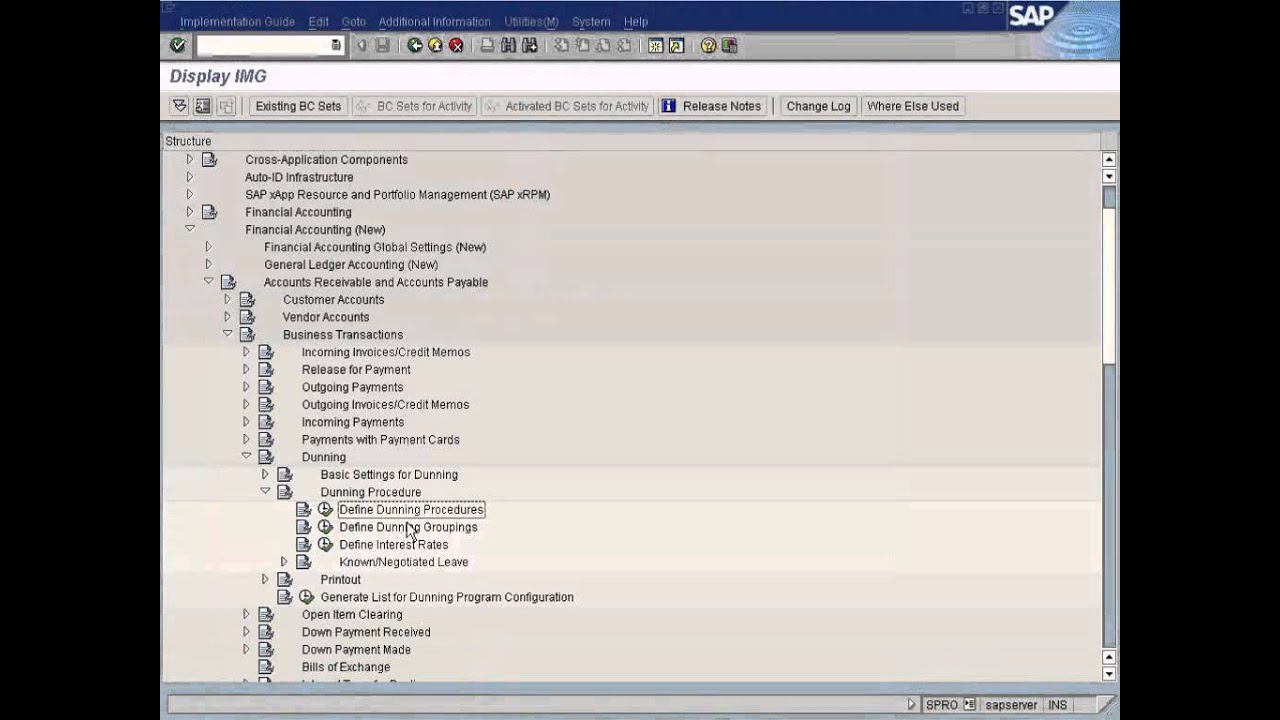1280x720 pixels.
Task: Open the Help menu
Action: (x=635, y=21)
